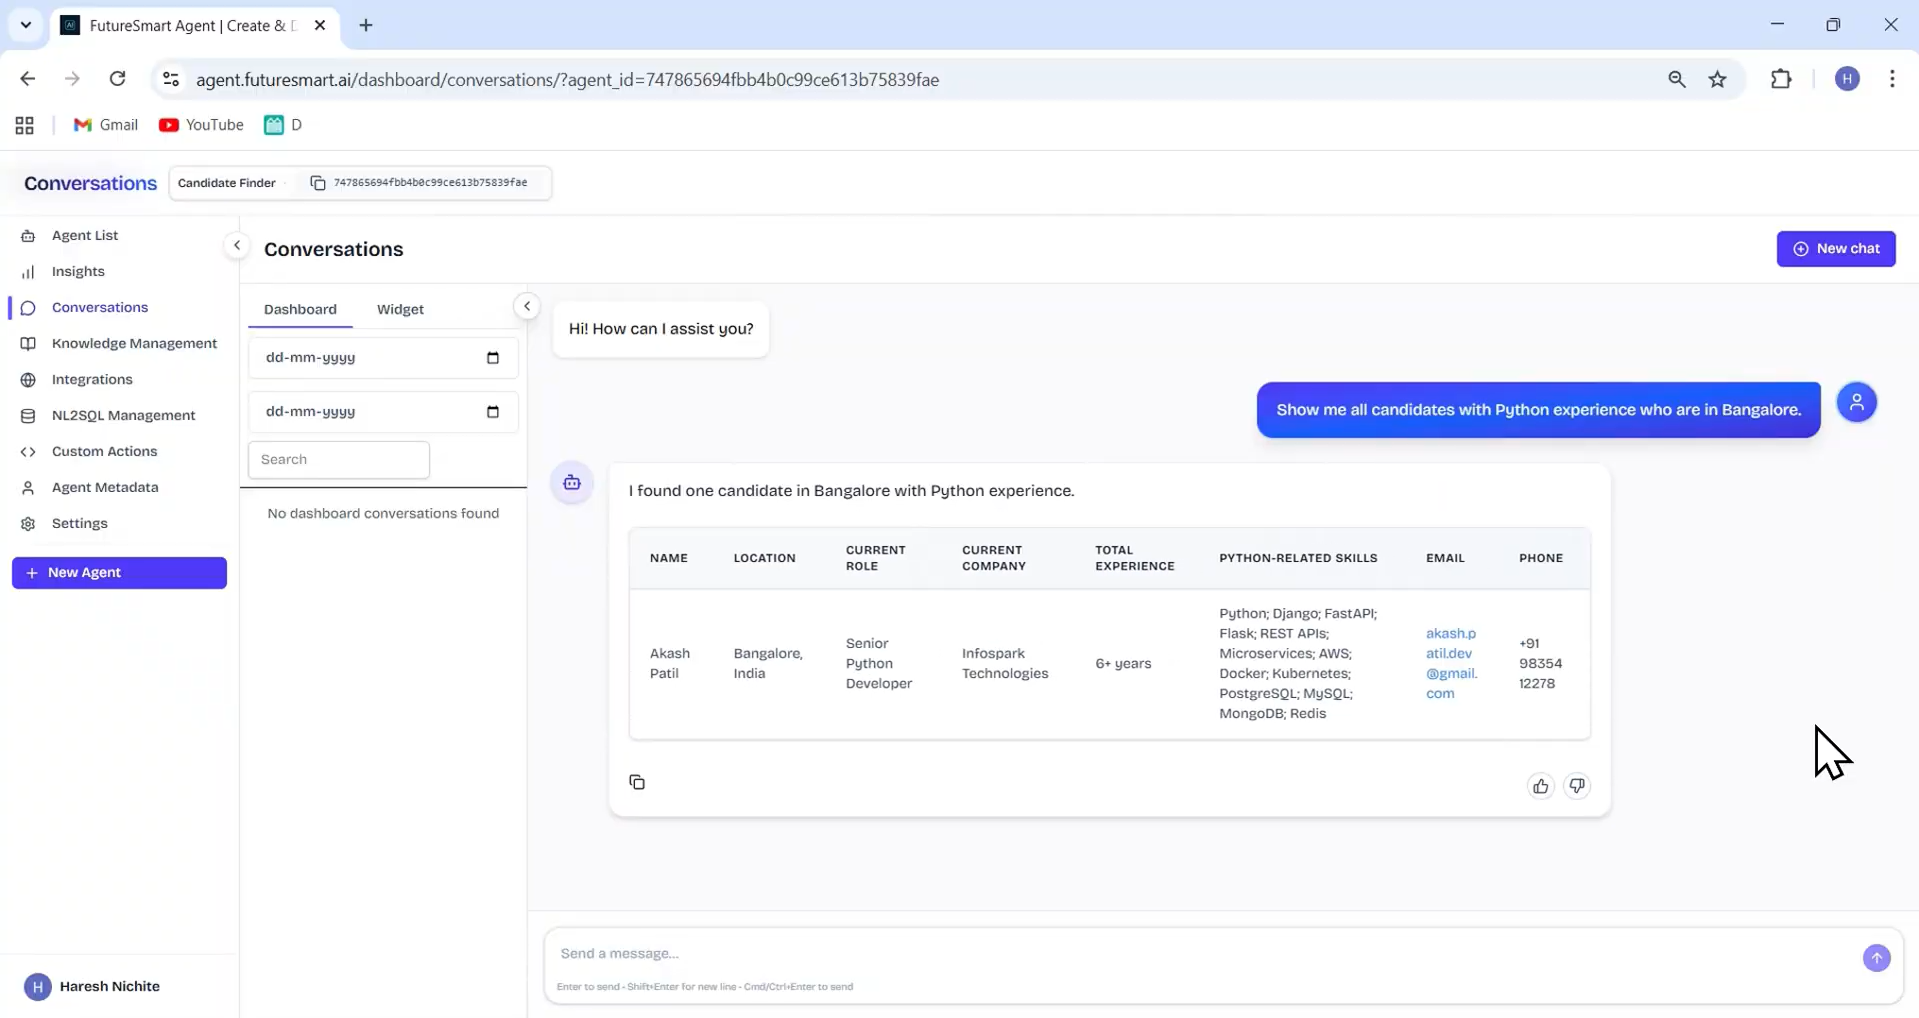
Task: Click the Python-Related Skills column header
Action: pyautogui.click(x=1298, y=558)
